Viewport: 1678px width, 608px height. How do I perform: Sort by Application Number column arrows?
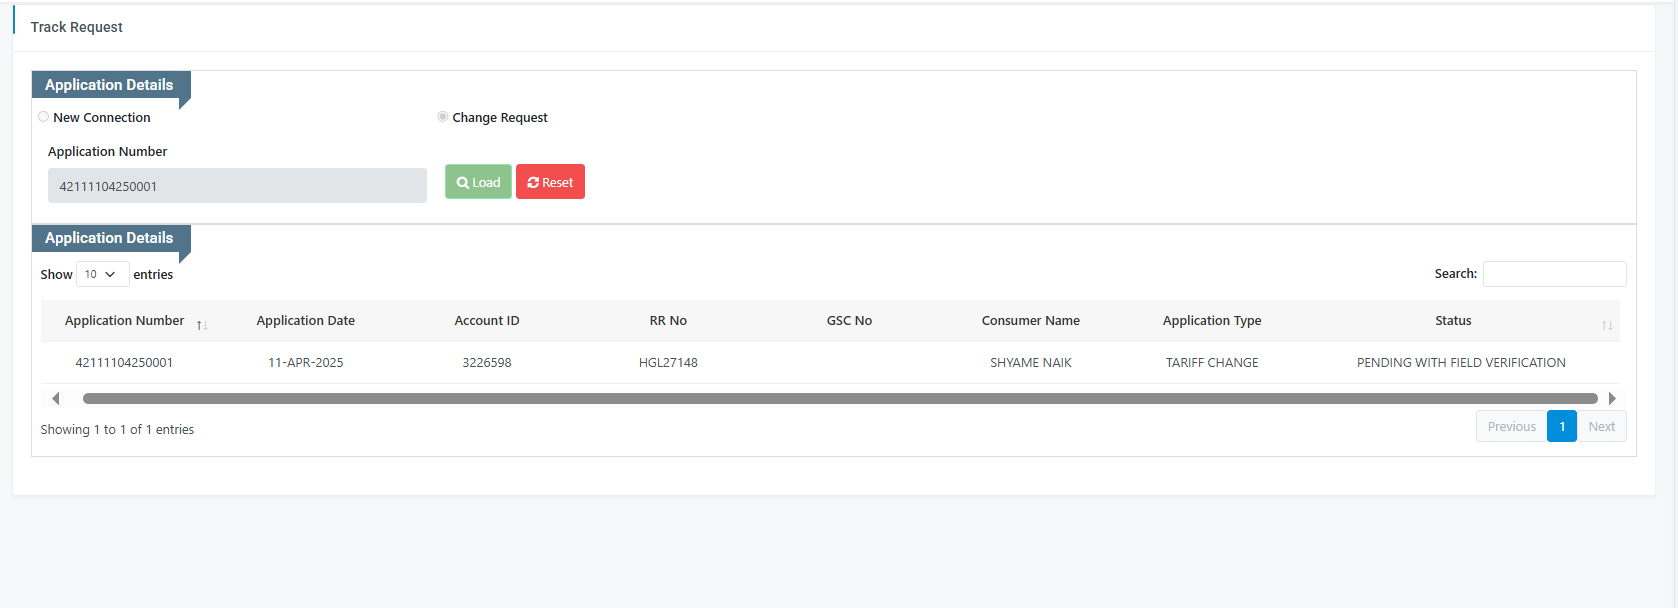pos(202,325)
